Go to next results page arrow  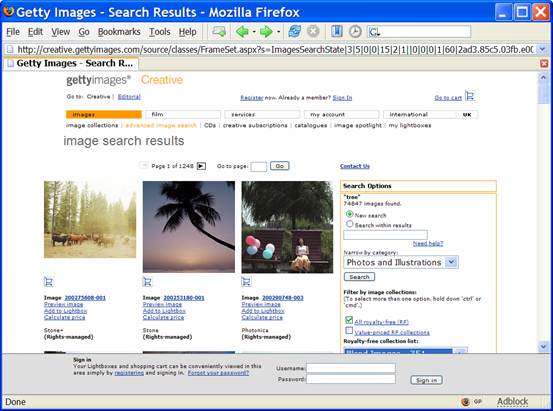pos(201,166)
